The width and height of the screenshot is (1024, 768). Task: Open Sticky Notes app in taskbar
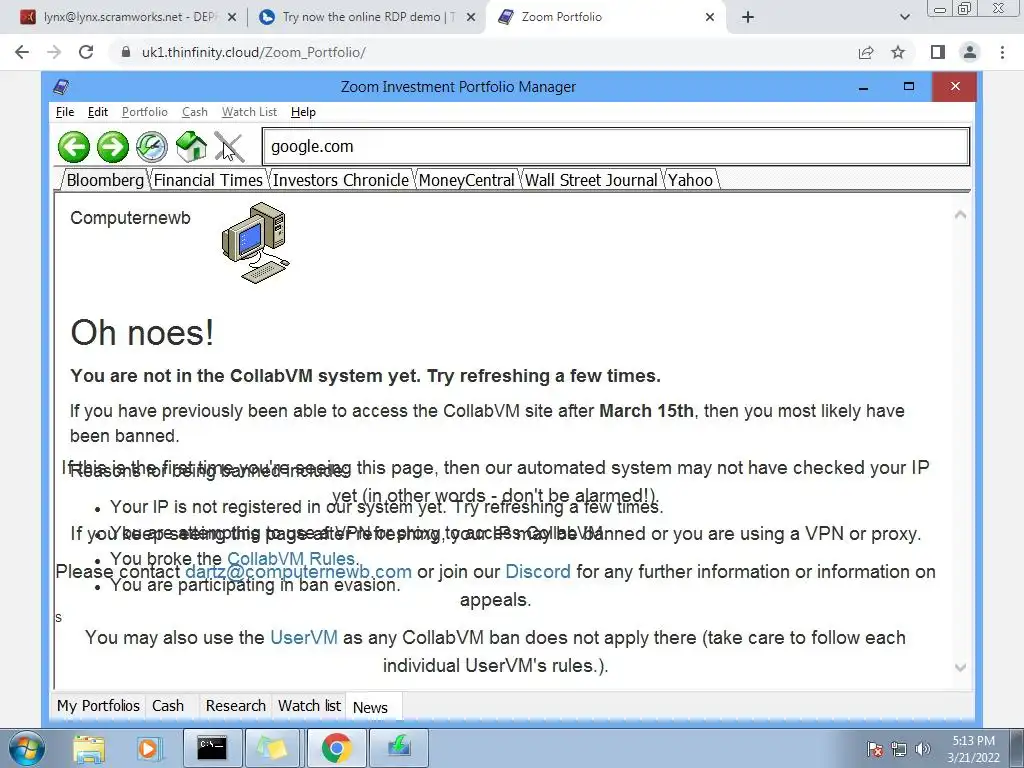(x=272, y=748)
